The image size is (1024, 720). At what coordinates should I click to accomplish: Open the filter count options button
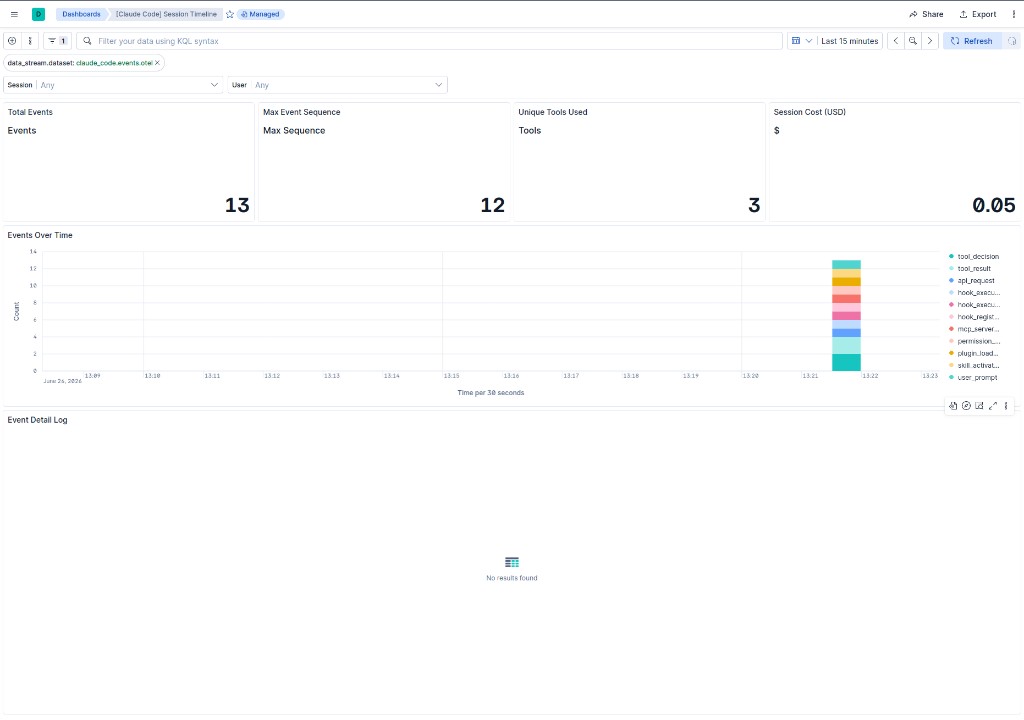pyautogui.click(x=57, y=41)
